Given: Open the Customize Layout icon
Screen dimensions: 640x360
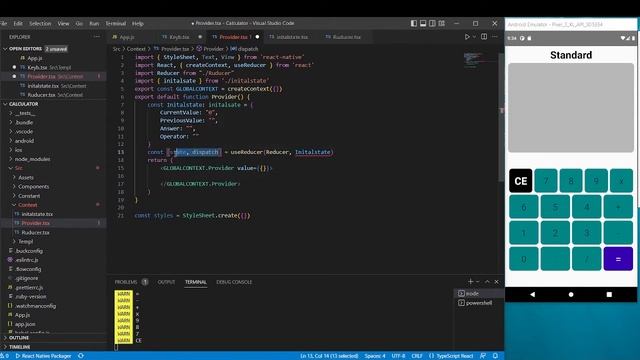Looking at the screenshot, I should (x=442, y=24).
